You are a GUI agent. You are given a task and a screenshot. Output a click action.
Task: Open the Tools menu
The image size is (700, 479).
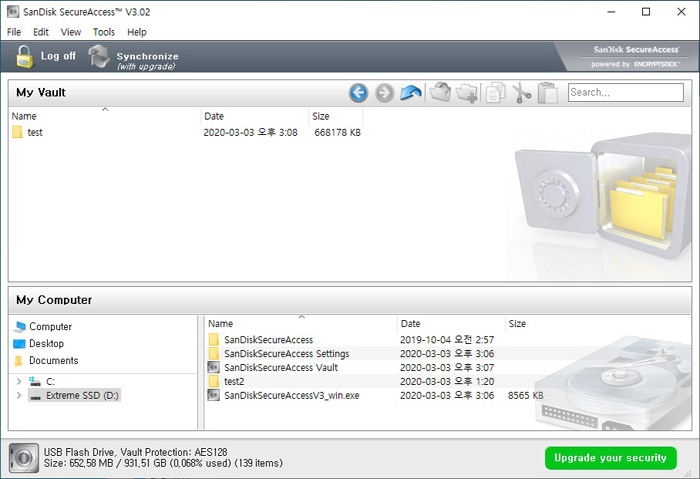pyautogui.click(x=104, y=32)
